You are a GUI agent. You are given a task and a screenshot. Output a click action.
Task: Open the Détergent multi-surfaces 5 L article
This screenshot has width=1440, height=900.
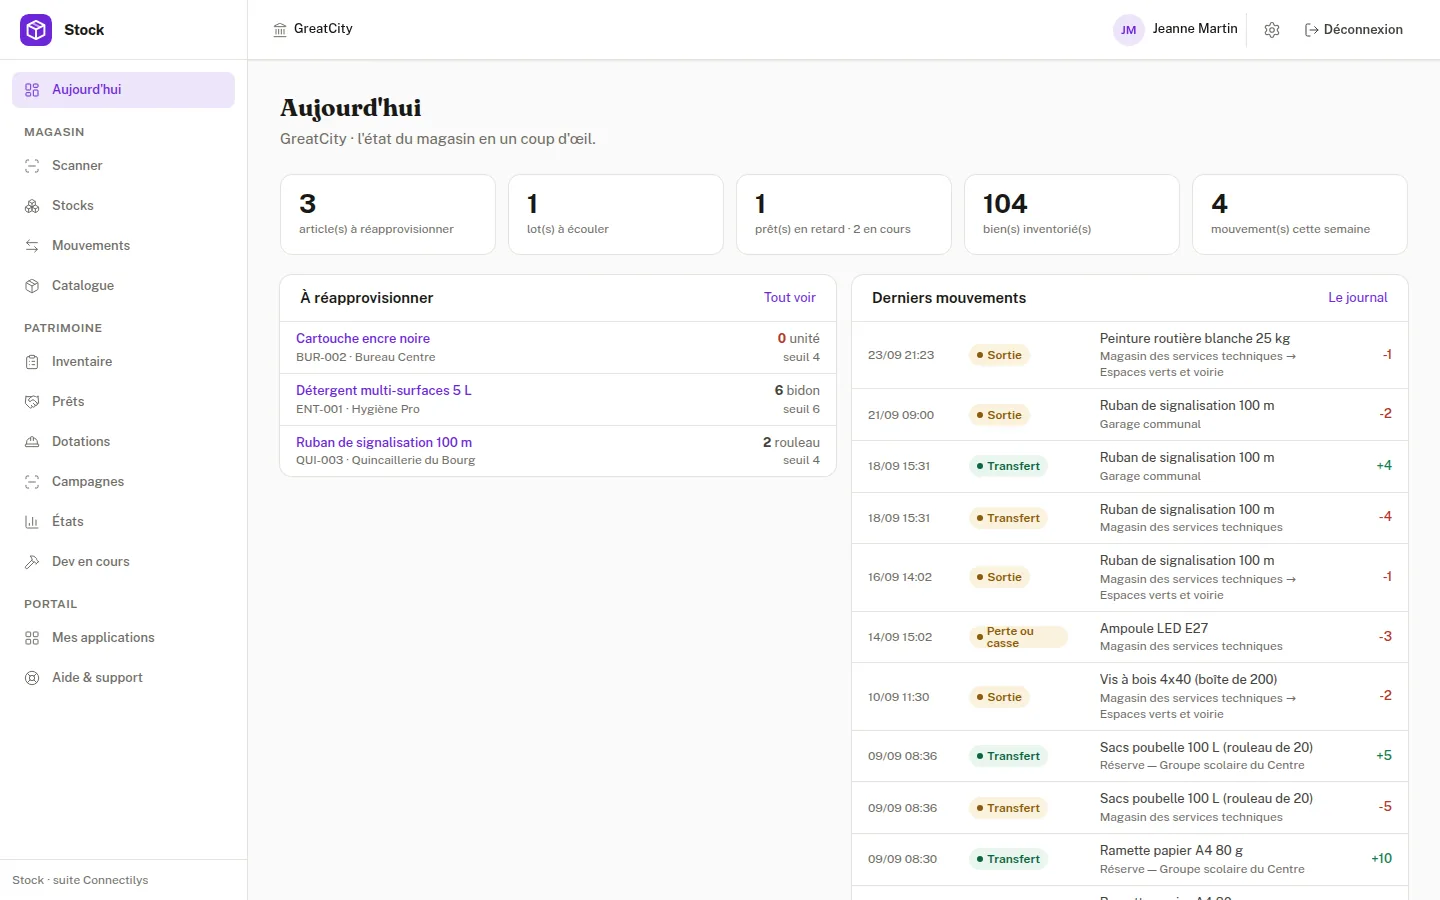pyautogui.click(x=384, y=391)
